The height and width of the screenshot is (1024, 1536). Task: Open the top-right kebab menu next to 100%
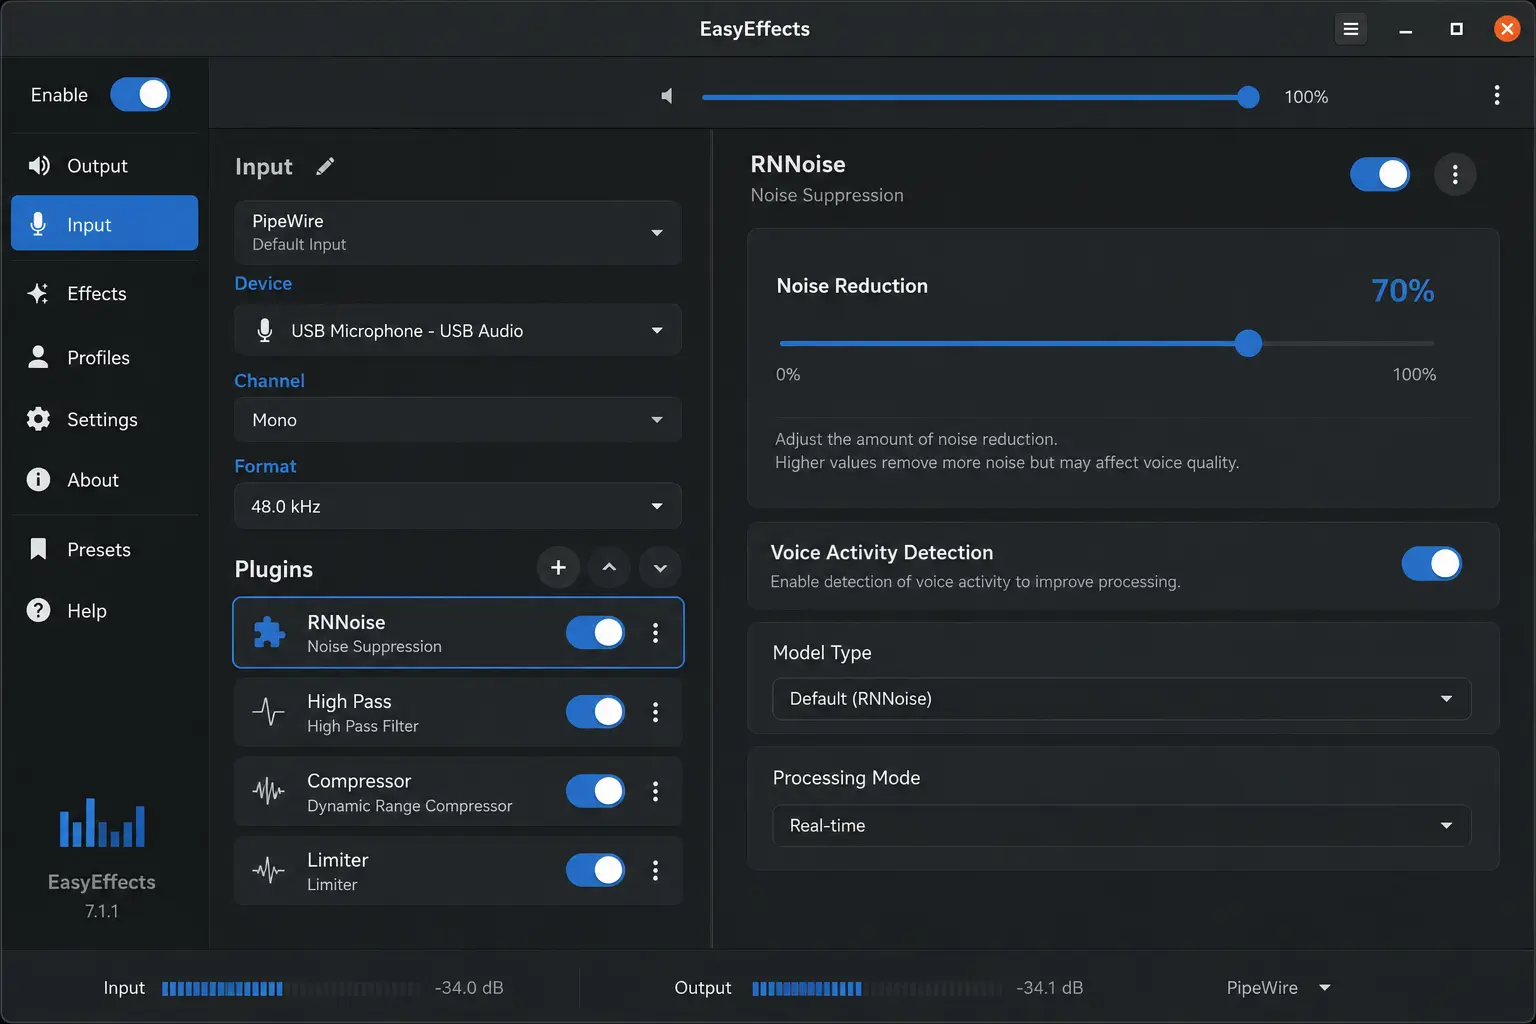[x=1496, y=95]
